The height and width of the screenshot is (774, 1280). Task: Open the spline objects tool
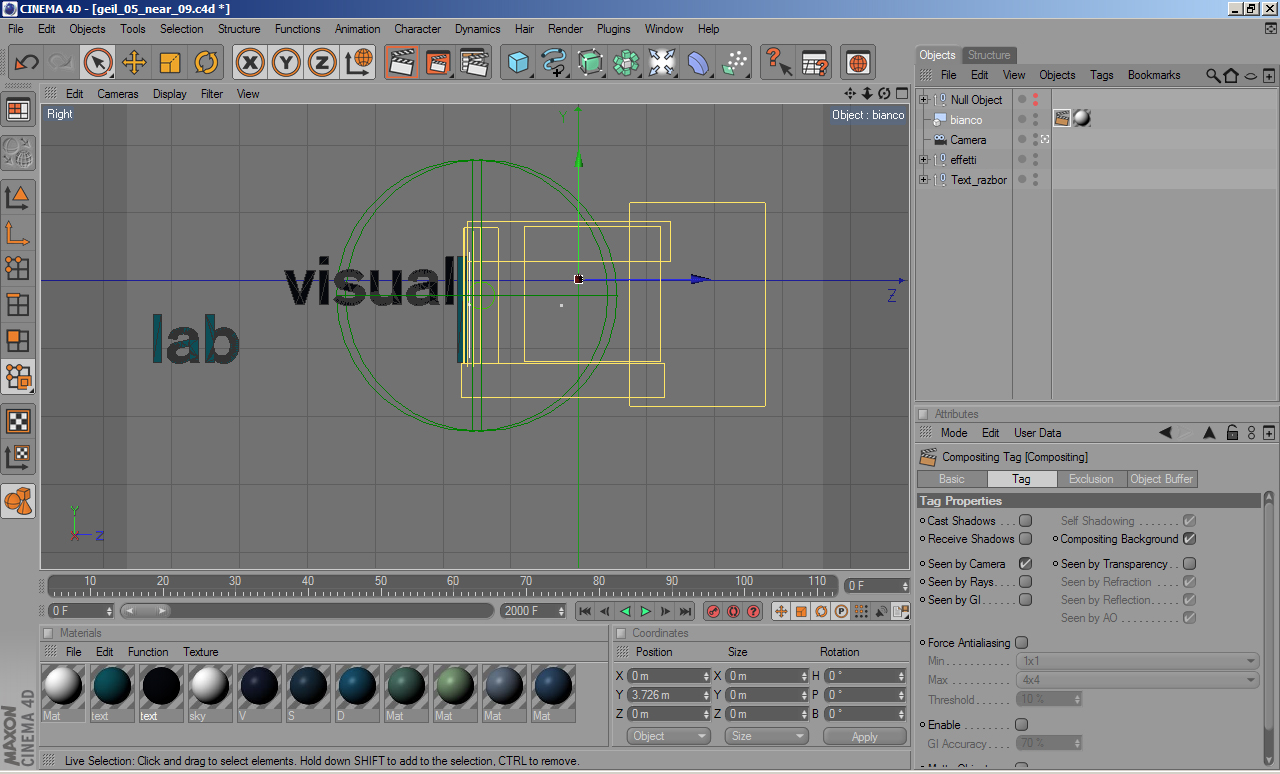click(x=554, y=63)
